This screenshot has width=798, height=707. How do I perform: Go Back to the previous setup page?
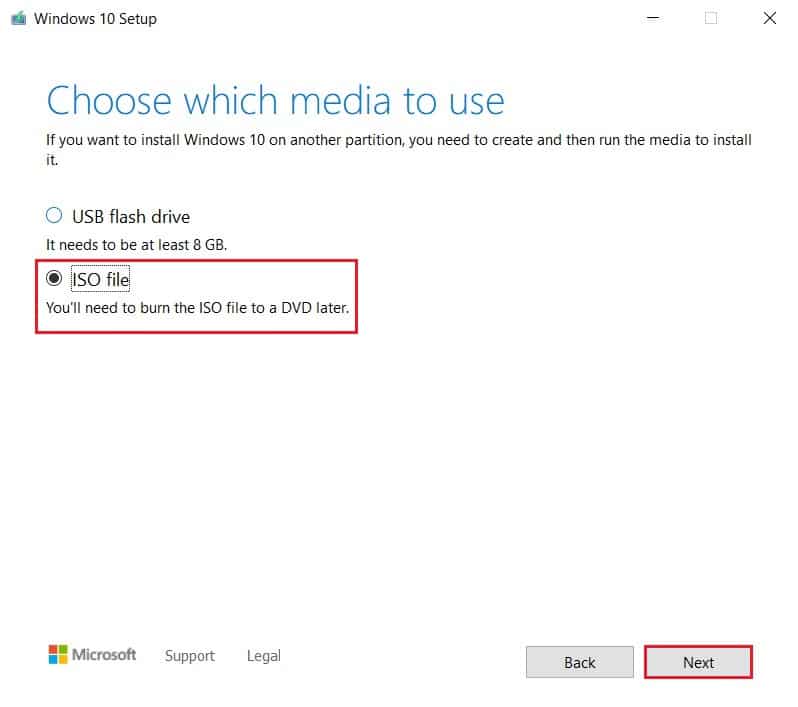[579, 662]
